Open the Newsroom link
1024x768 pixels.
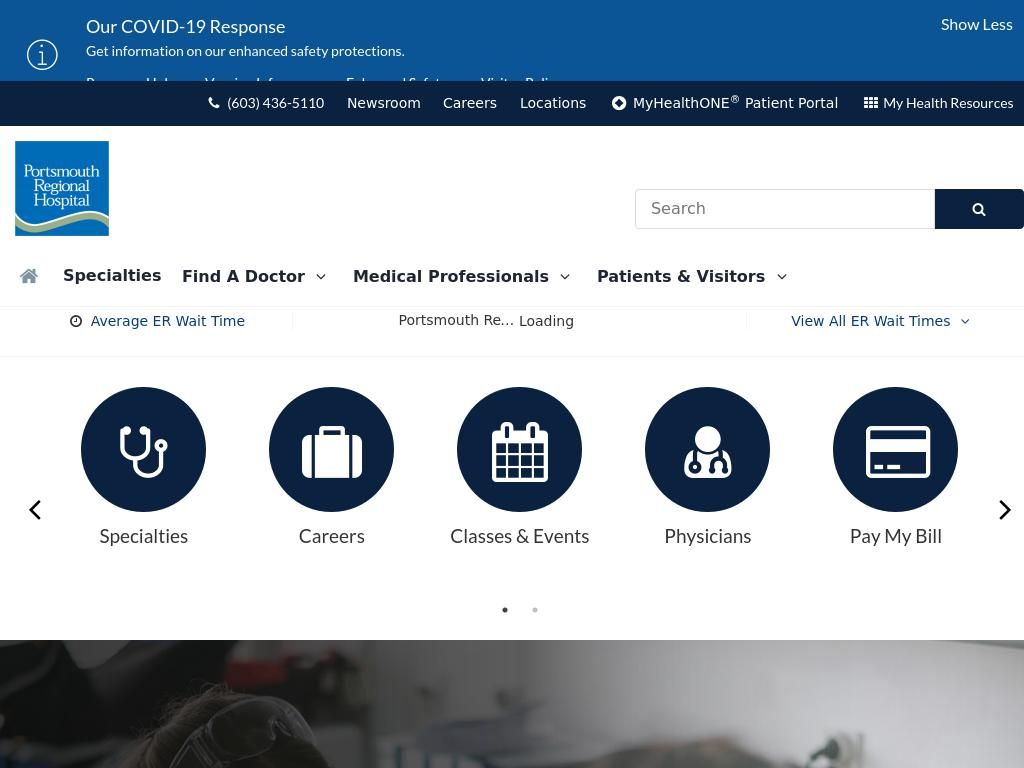(383, 103)
